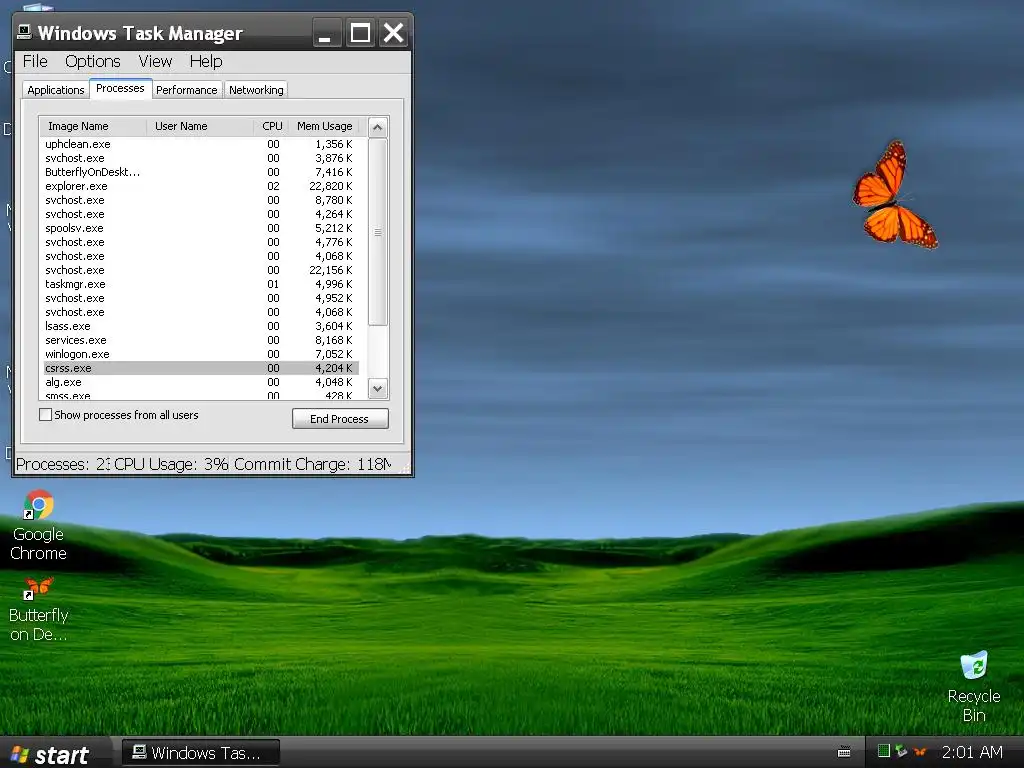Screen dimensions: 1024x768
Task: Switch to the Networking tab
Action: click(256, 90)
